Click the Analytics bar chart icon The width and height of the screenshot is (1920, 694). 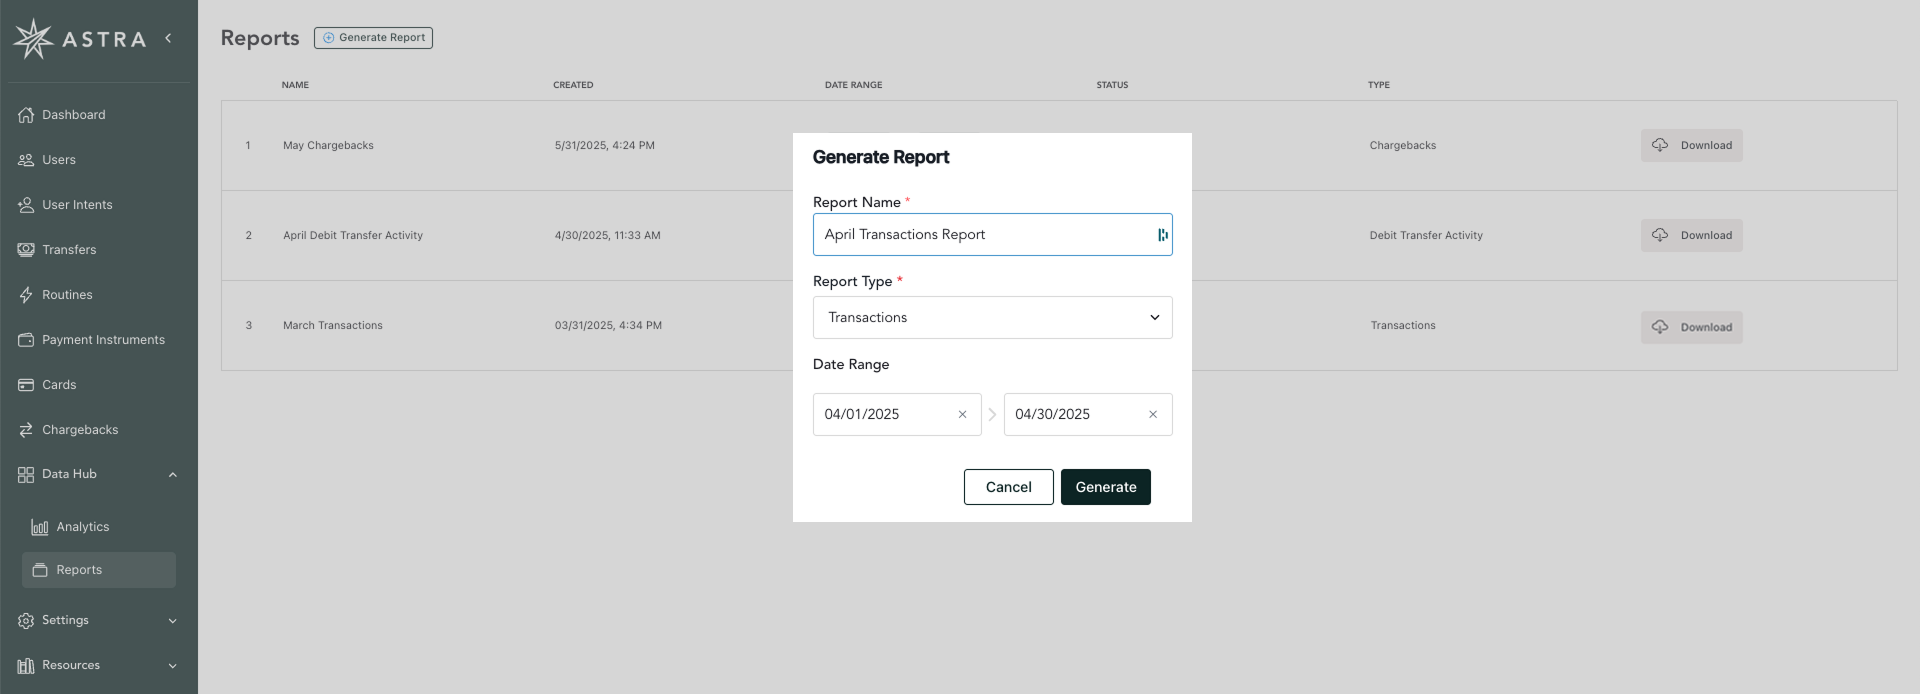click(40, 527)
